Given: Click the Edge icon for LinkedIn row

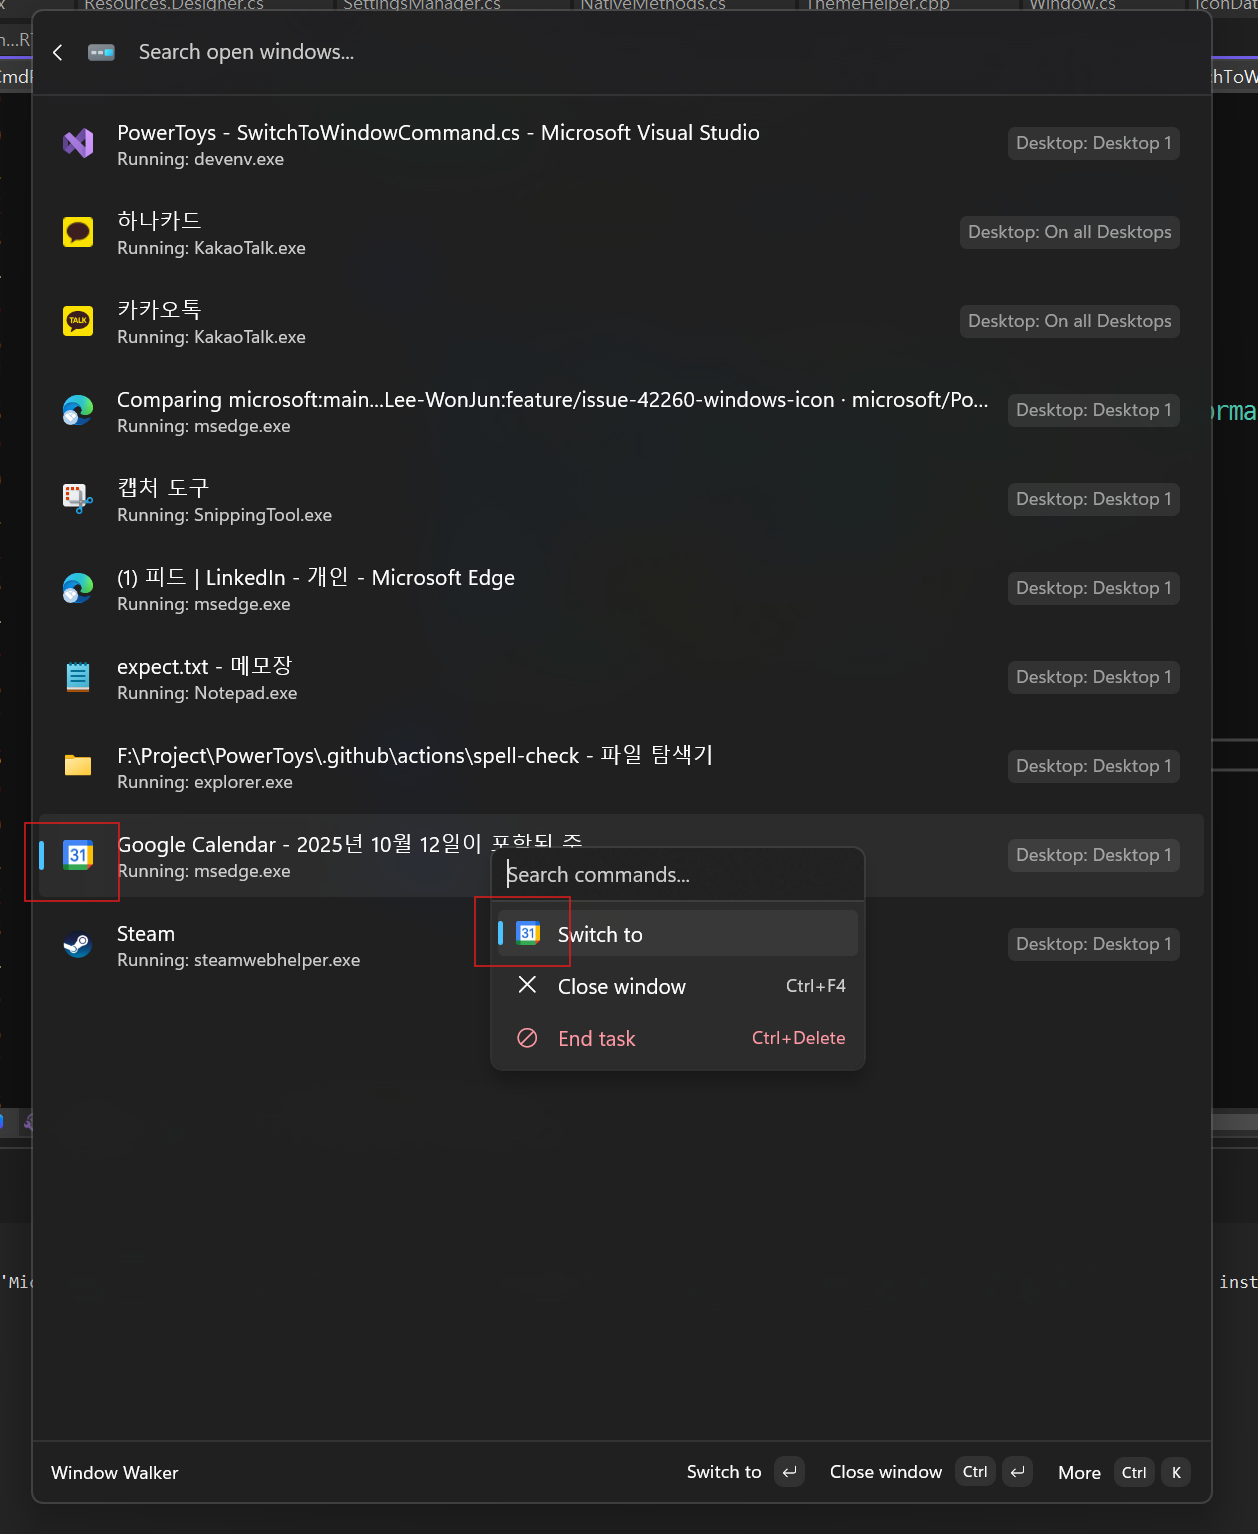Looking at the screenshot, I should tap(78, 589).
